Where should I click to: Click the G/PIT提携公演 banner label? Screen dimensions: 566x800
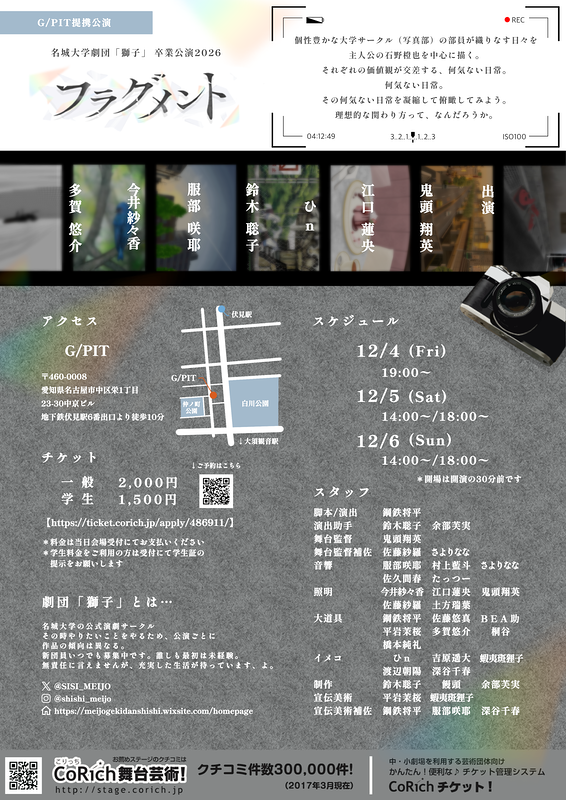point(76,23)
